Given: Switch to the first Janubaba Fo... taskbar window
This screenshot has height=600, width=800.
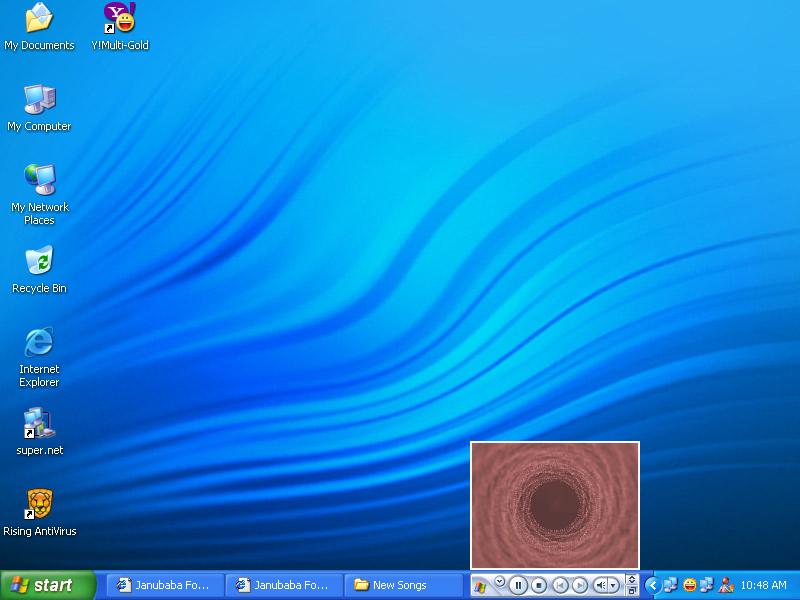Looking at the screenshot, I should (x=165, y=585).
